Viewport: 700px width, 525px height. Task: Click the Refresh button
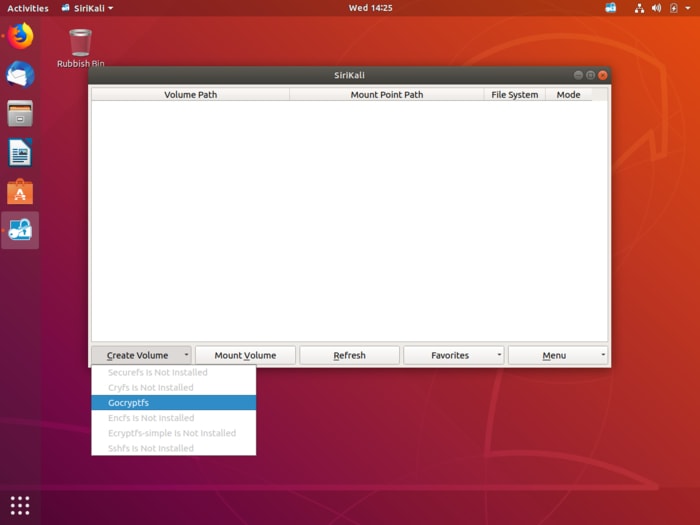click(349, 355)
